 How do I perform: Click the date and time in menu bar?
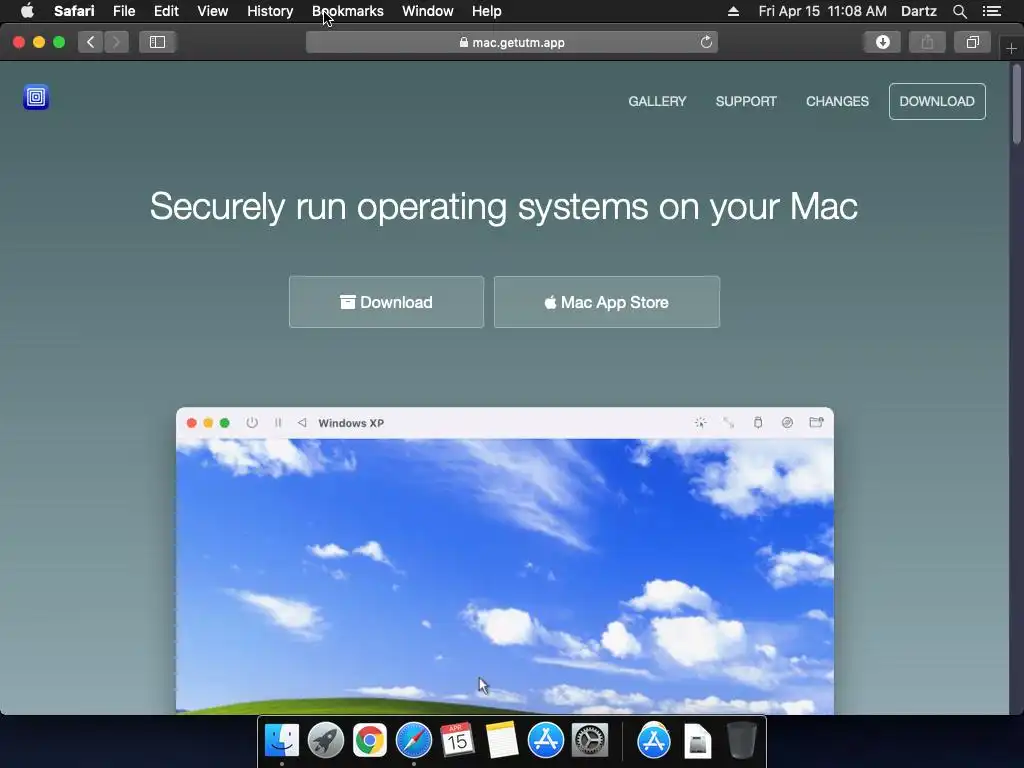822,11
